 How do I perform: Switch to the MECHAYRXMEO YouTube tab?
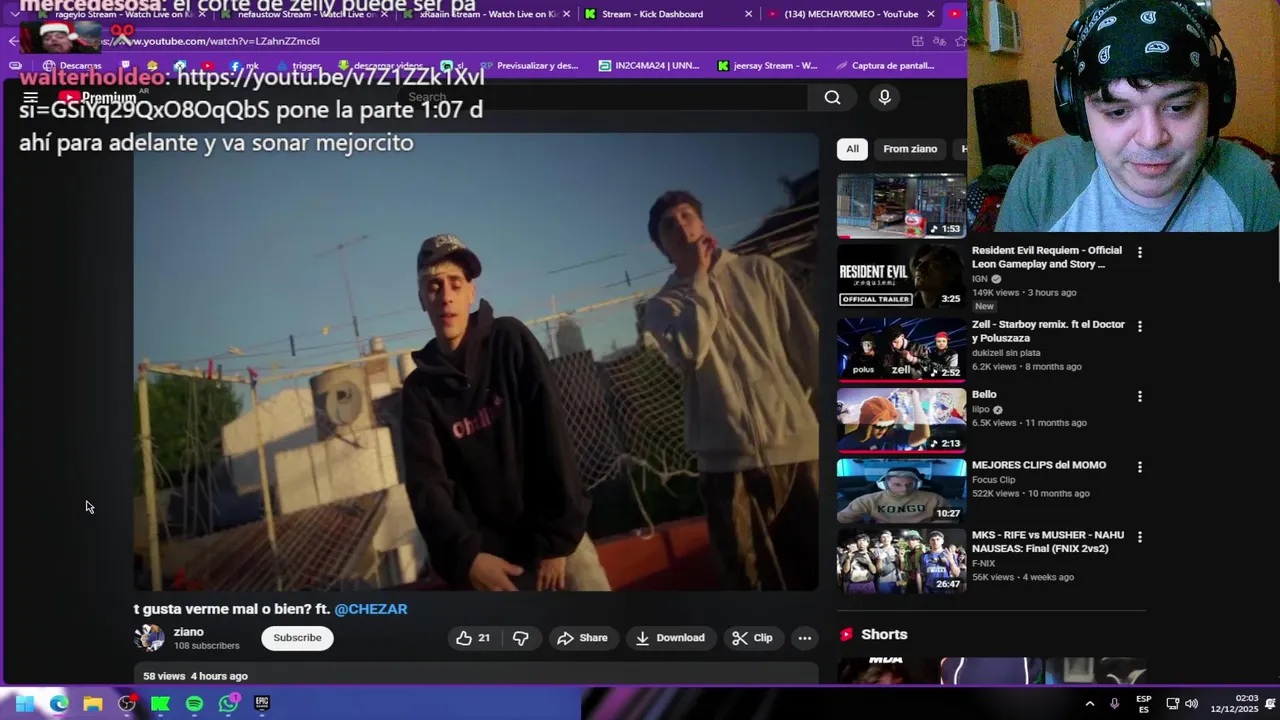click(x=850, y=14)
